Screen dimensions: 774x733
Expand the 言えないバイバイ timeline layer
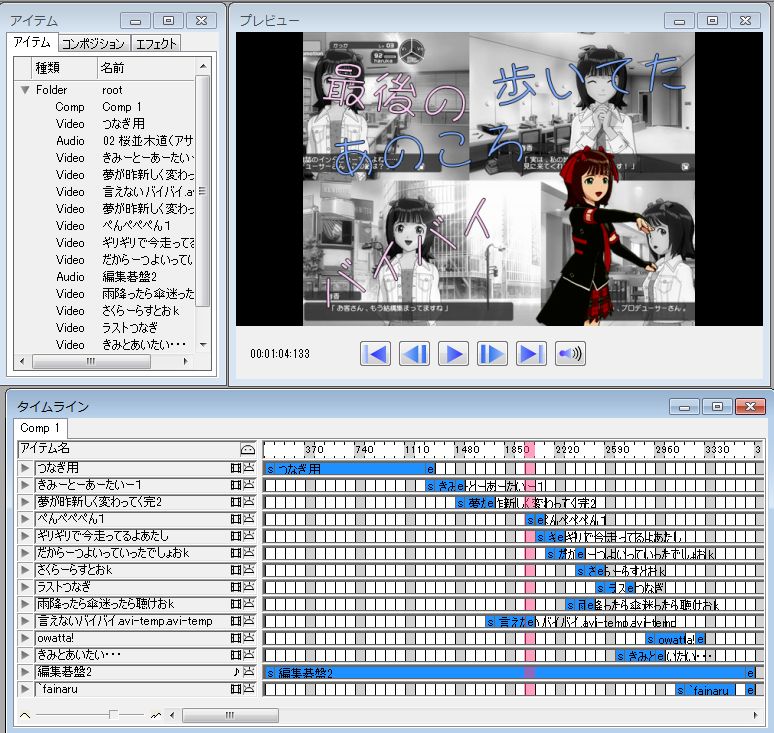coord(25,621)
